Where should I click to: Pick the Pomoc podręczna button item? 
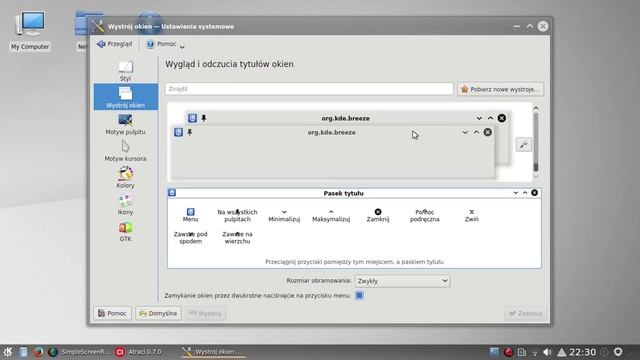(x=424, y=216)
